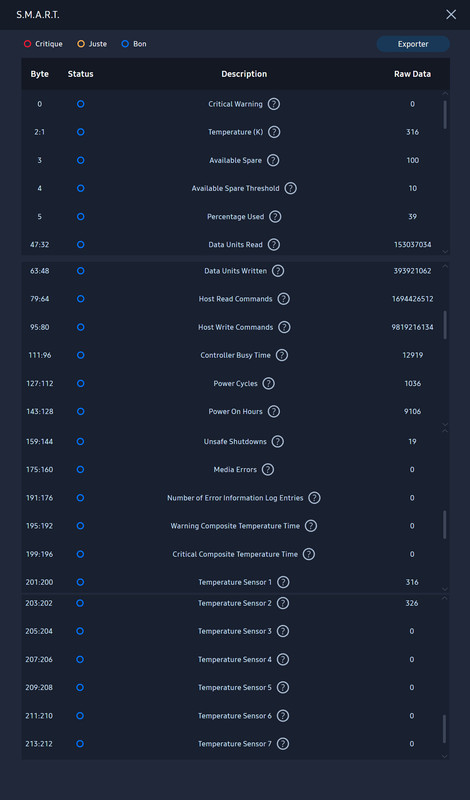
Task: Select the orange Juste legend circle
Action: pyautogui.click(x=81, y=44)
